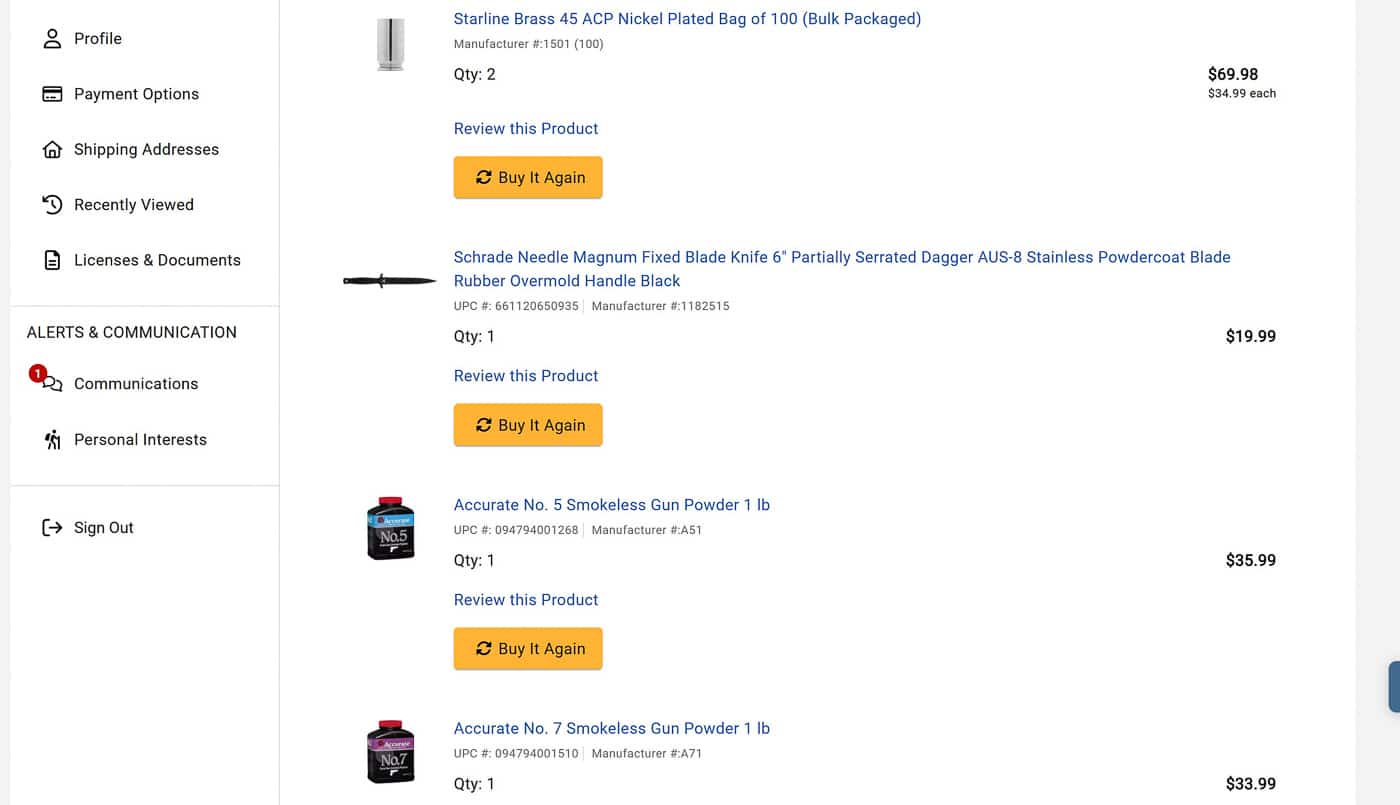Click the Sign Out arrow icon

coord(51,527)
